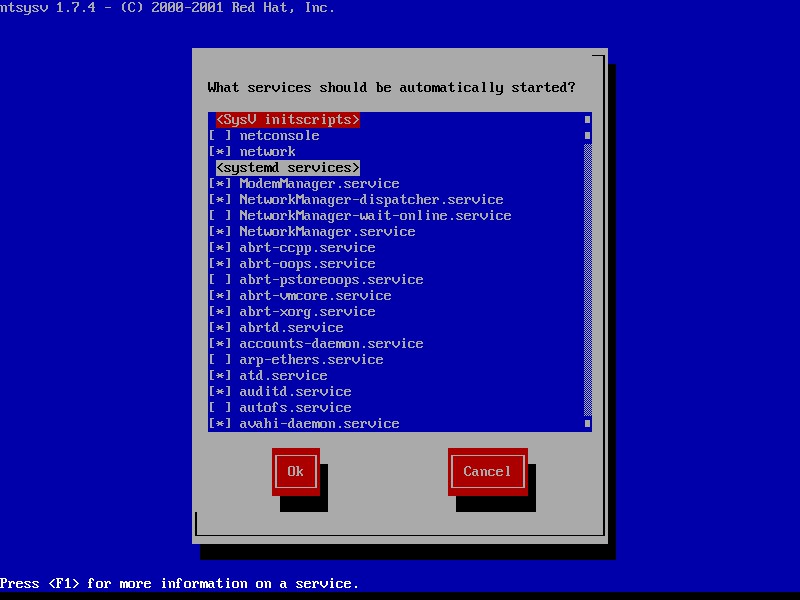Select abrt-xorg.service name text
800x600 pixels.
[x=308, y=311]
